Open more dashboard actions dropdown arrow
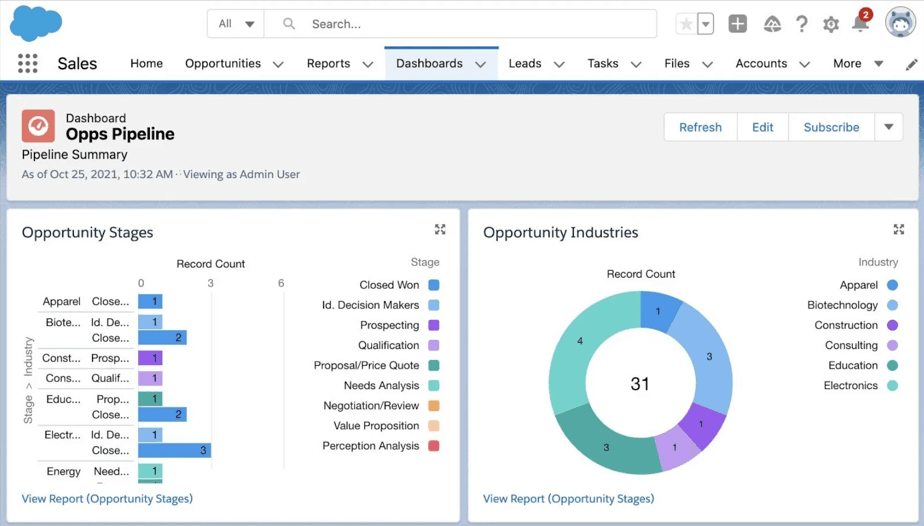The height and width of the screenshot is (526, 924). 889,127
